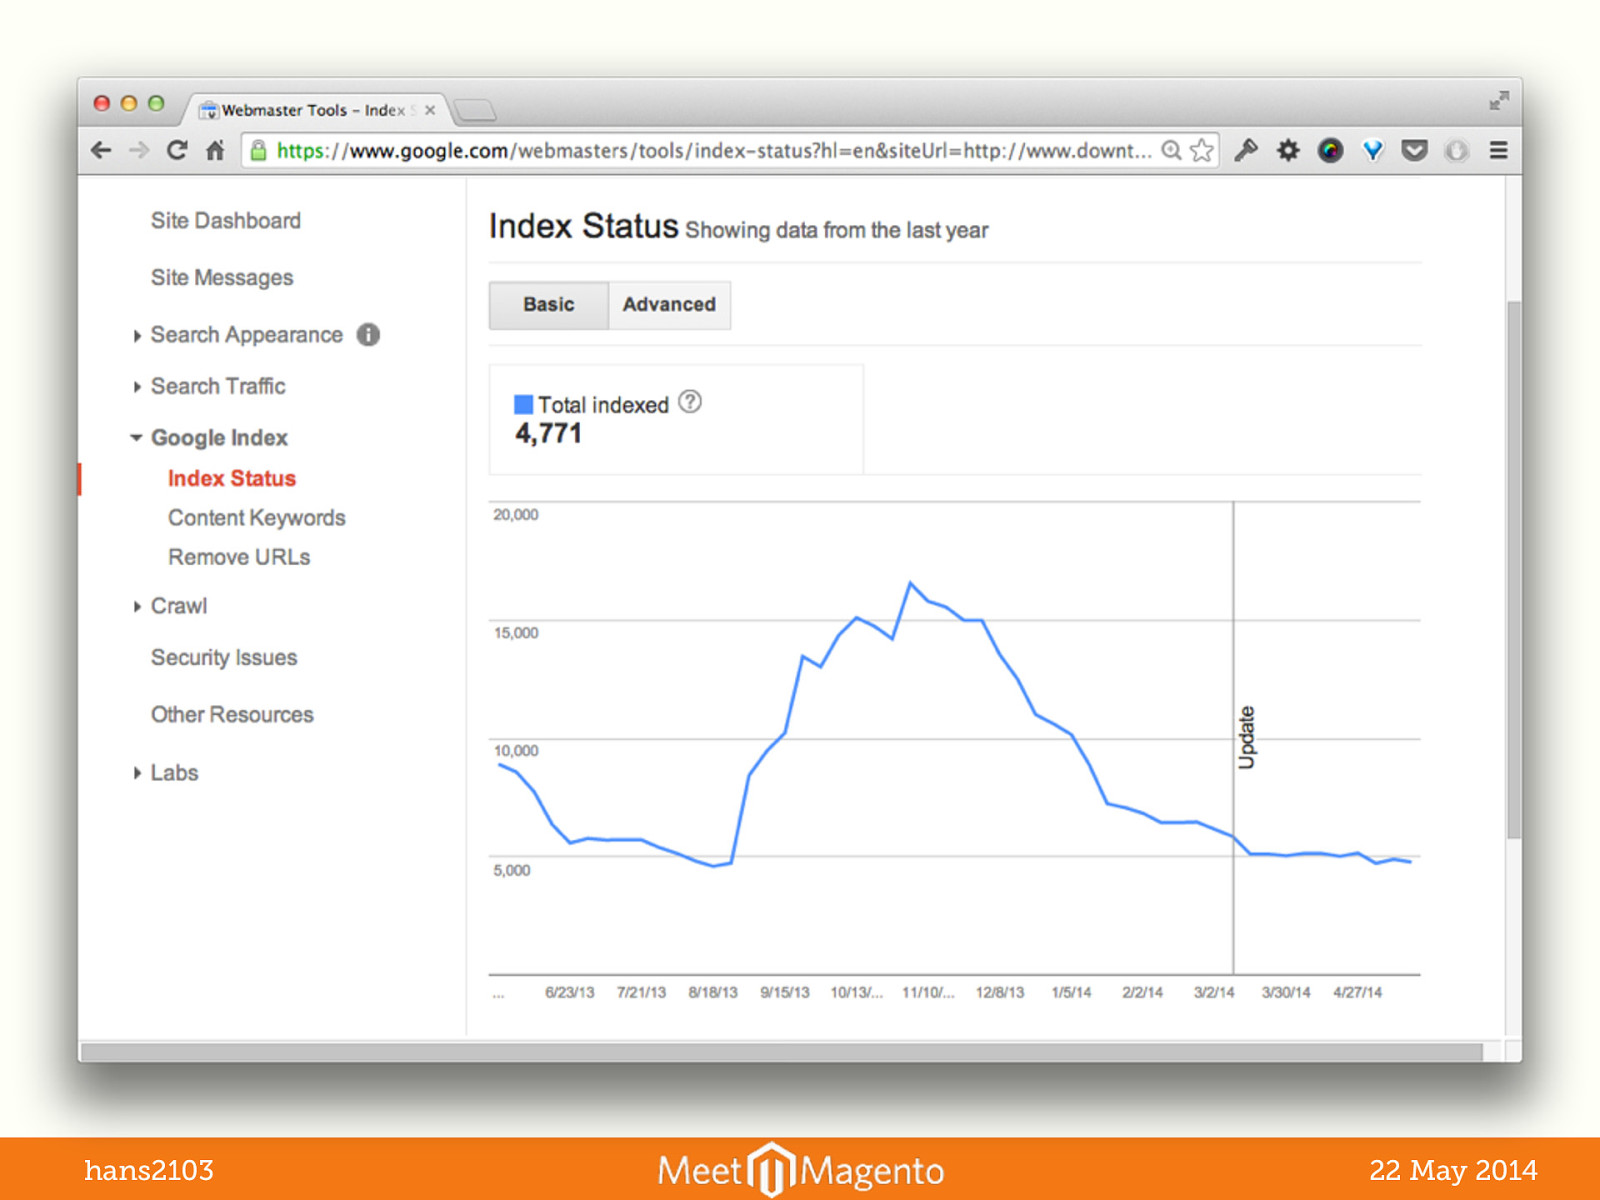This screenshot has height=1200, width=1600.
Task: Click the help question mark near Total indexed
Action: pyautogui.click(x=690, y=402)
